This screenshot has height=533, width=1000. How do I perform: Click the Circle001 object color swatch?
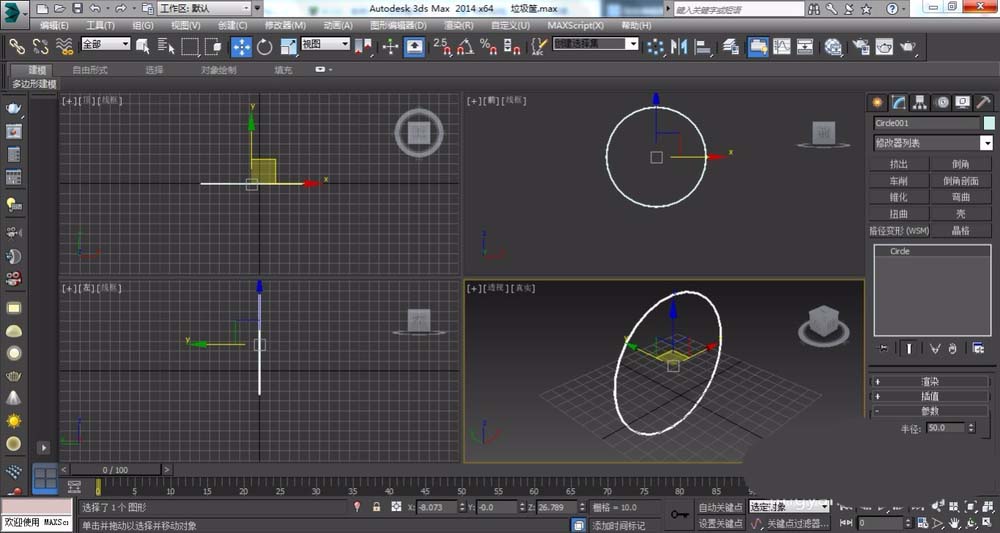[x=989, y=123]
